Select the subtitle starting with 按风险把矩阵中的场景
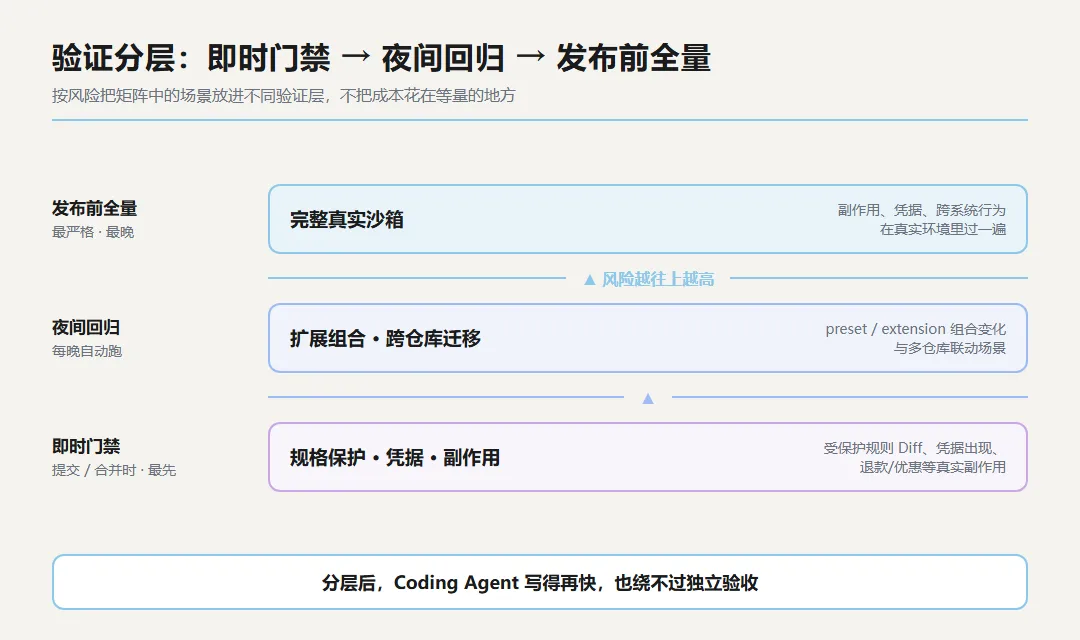This screenshot has height=640, width=1080. point(284,96)
